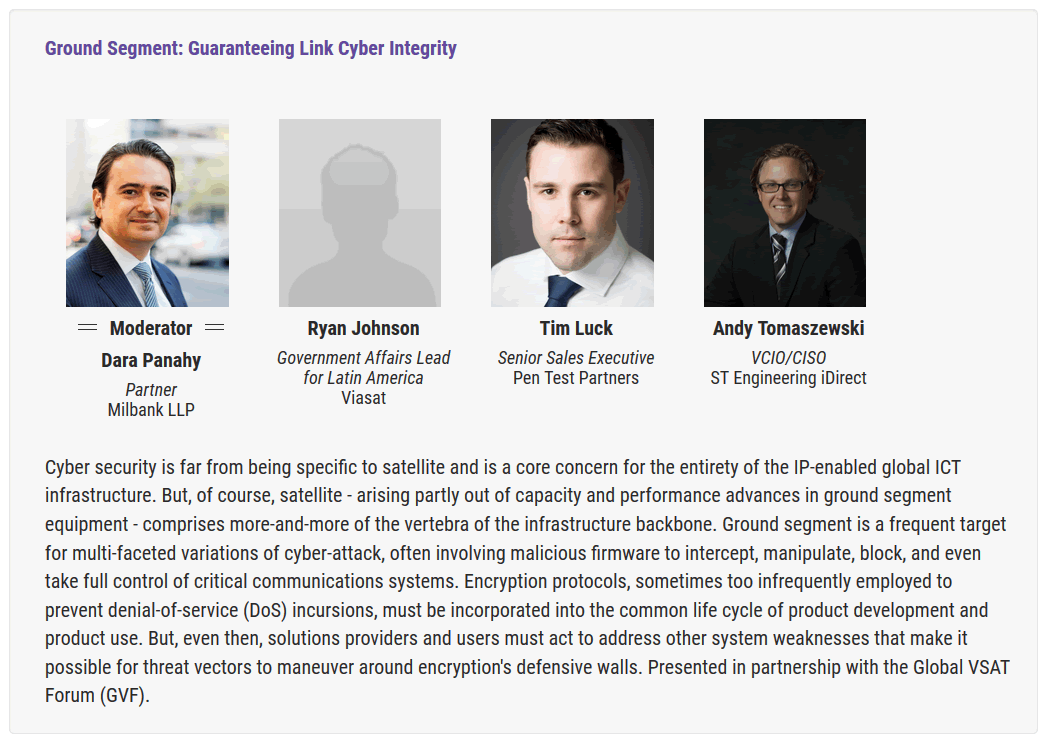Click the Viasat company text
1047x744 pixels.
(363, 398)
